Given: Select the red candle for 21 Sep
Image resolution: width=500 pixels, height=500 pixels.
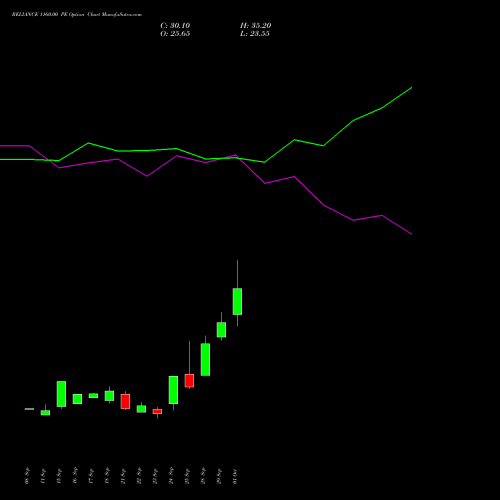Looking at the screenshot, I should [x=125, y=401].
